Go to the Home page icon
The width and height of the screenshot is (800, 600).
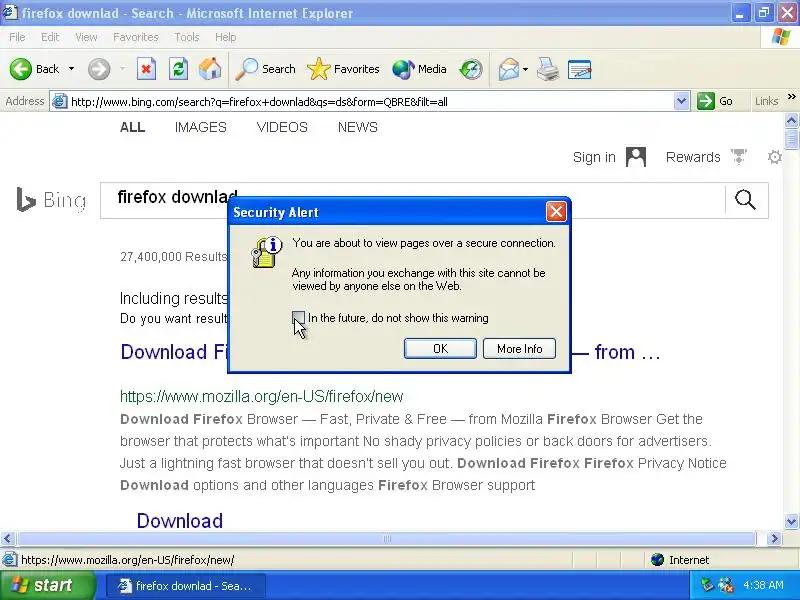(x=210, y=69)
